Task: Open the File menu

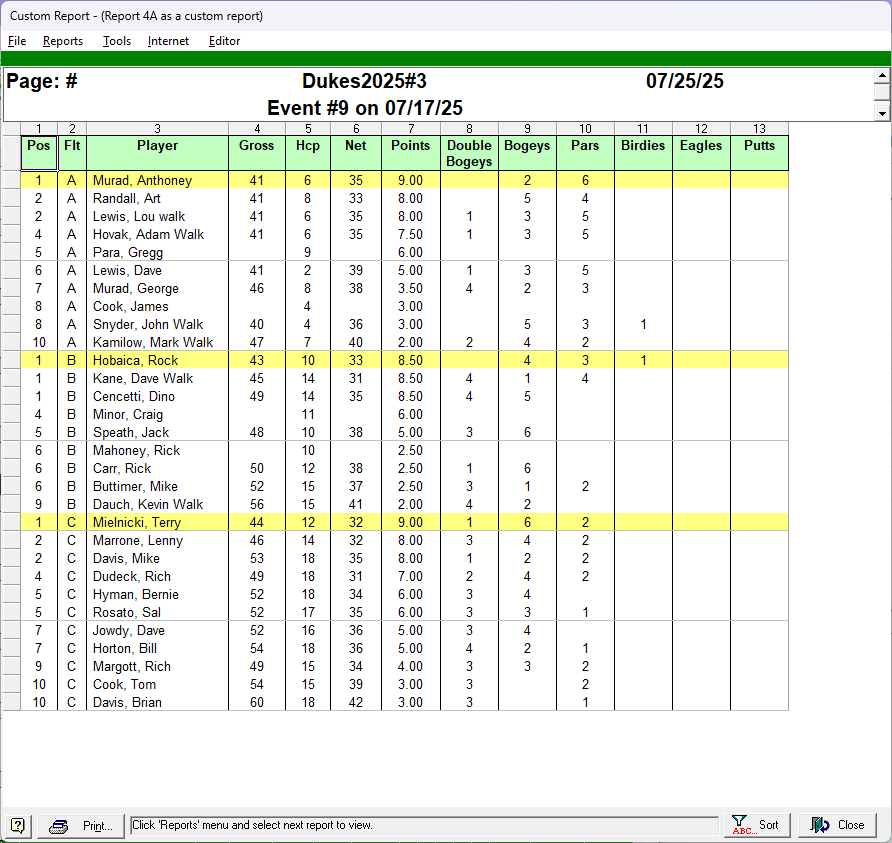Action: point(17,41)
